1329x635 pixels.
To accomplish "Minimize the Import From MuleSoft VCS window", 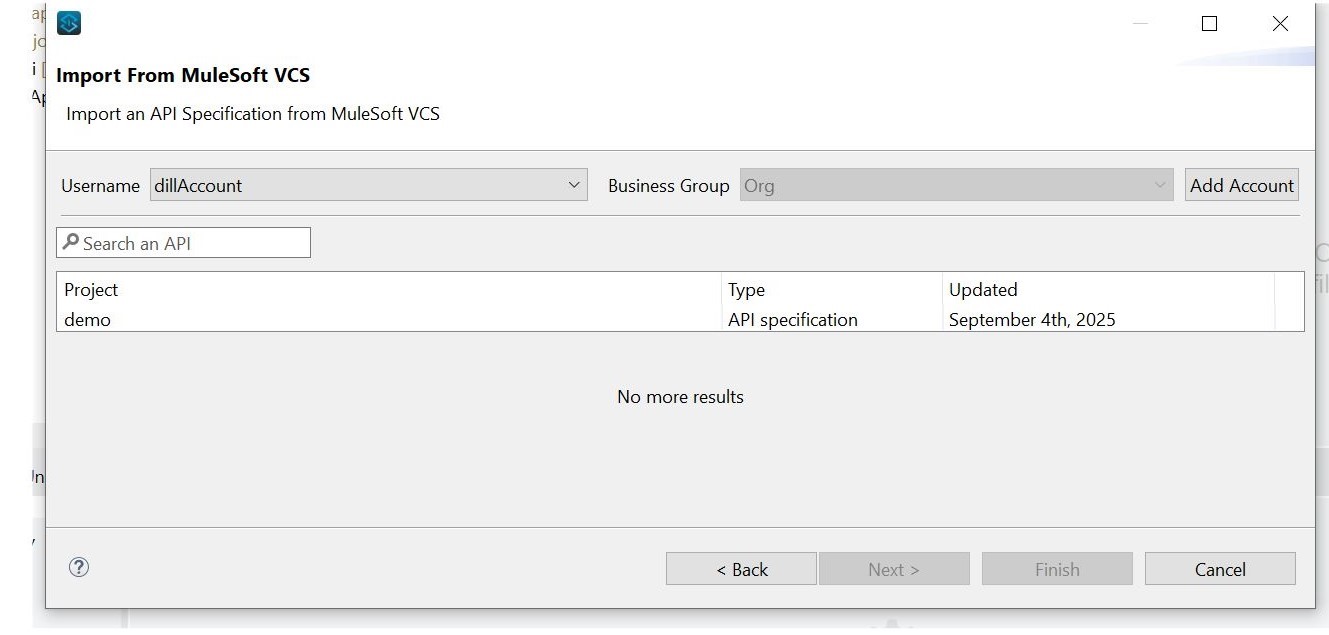I will [x=1141, y=23].
